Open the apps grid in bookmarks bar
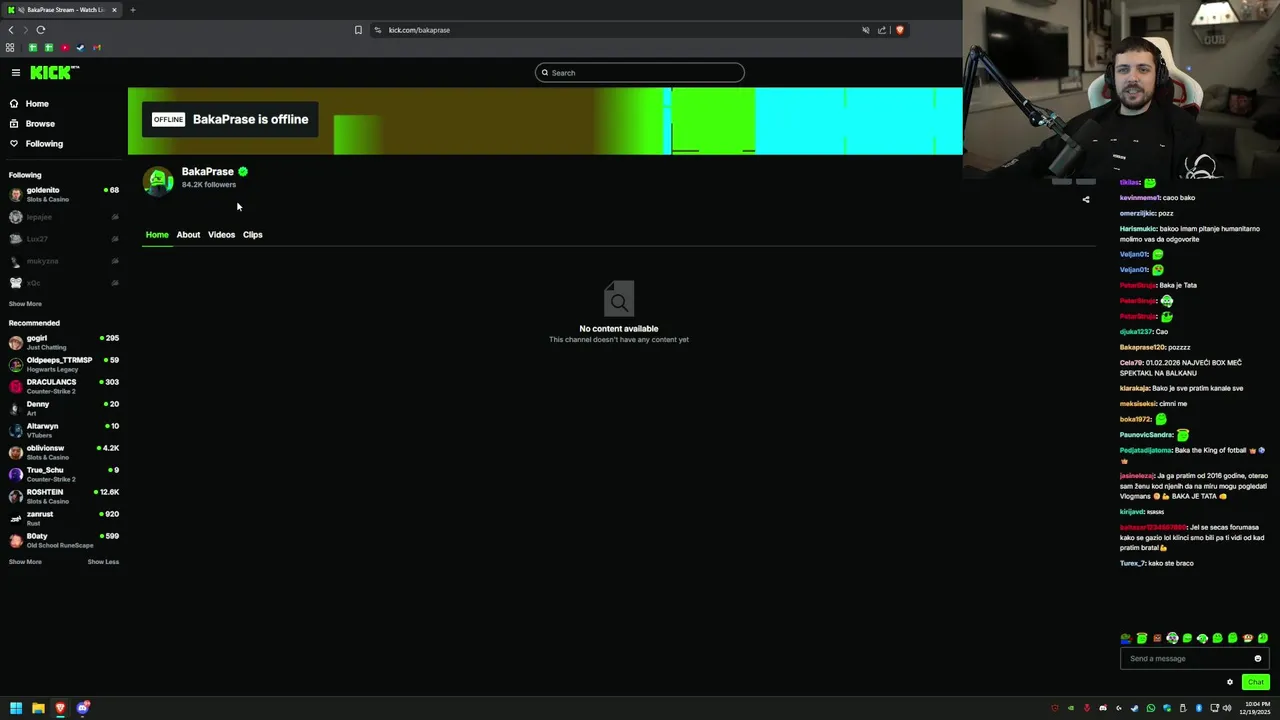 (x=10, y=48)
